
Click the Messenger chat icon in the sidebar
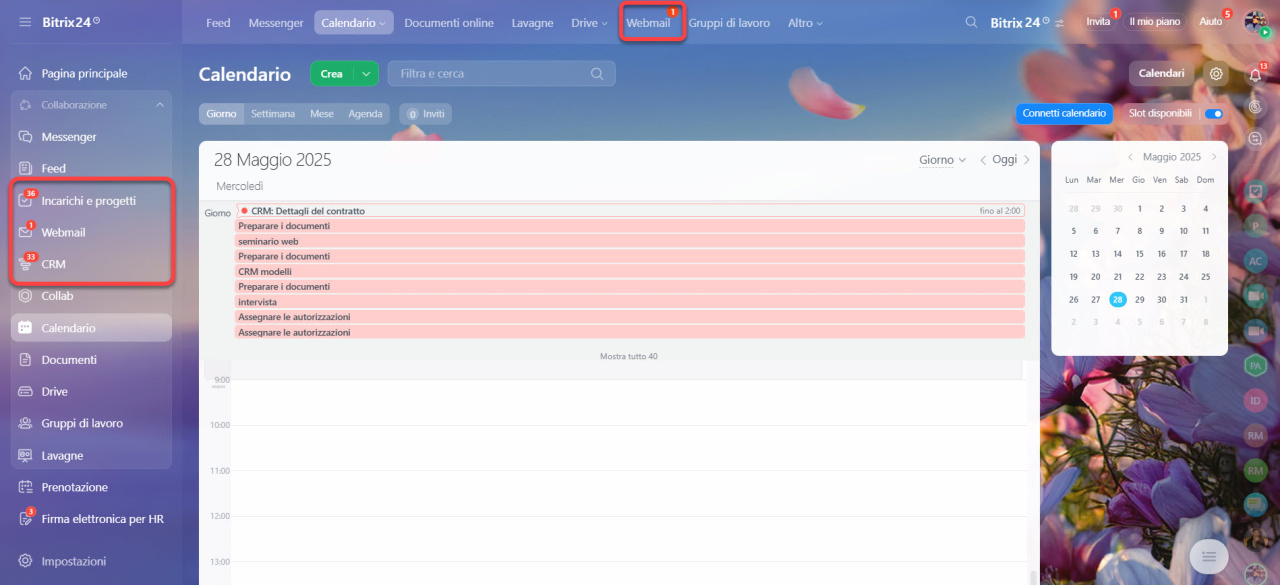pos(26,137)
